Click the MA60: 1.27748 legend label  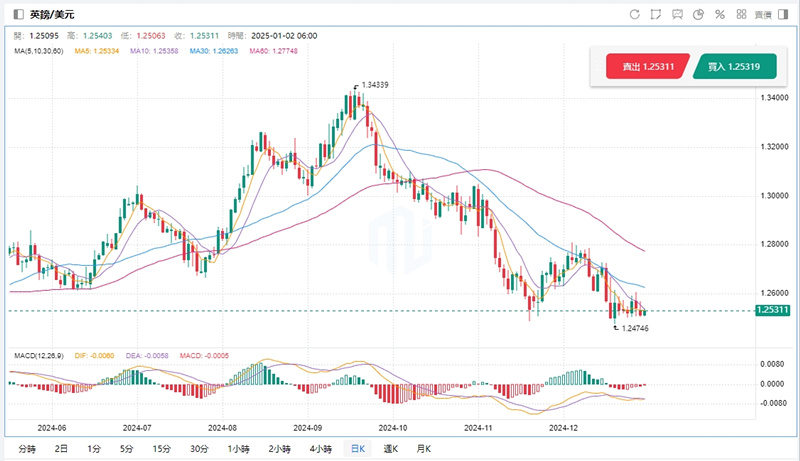coord(272,49)
